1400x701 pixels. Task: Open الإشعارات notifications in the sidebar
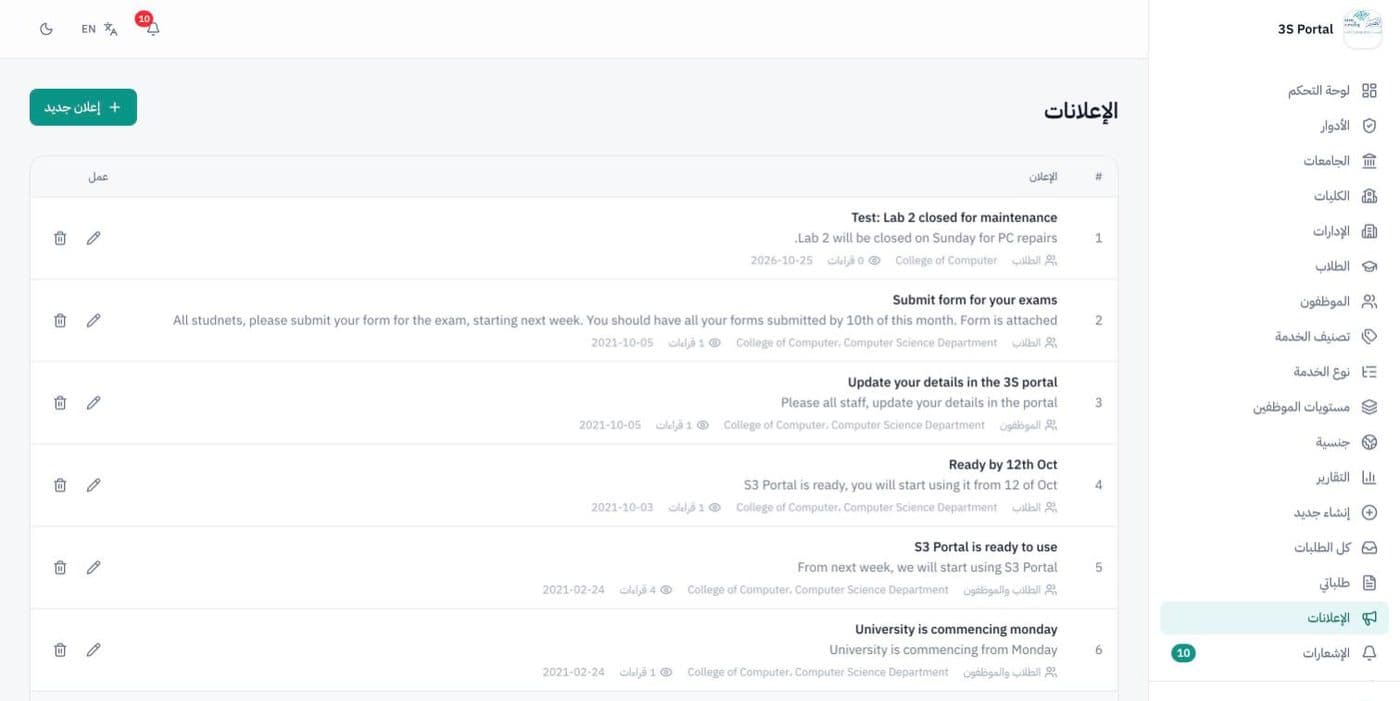(1274, 653)
